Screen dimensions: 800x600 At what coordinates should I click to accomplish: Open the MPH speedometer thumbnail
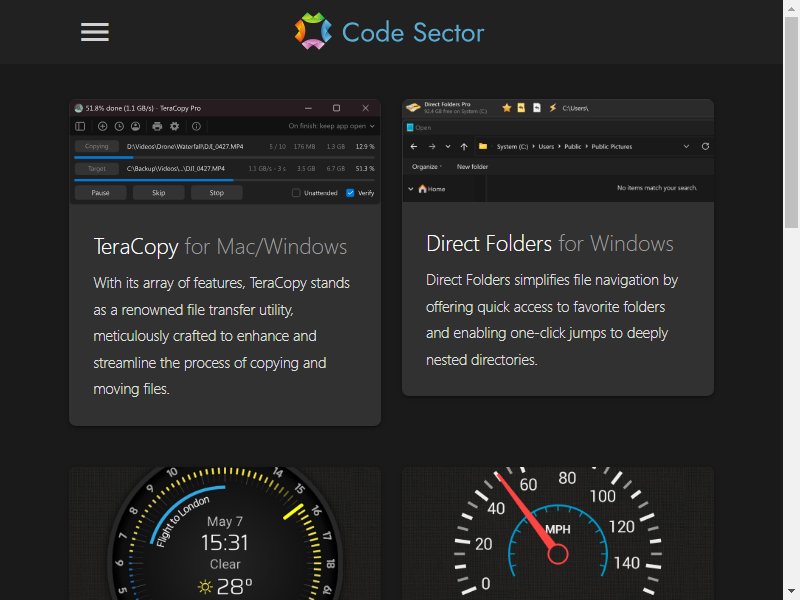[558, 533]
